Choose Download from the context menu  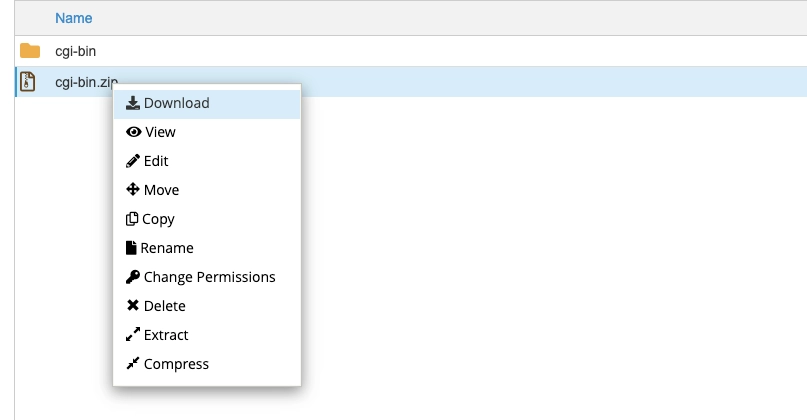[207, 103]
